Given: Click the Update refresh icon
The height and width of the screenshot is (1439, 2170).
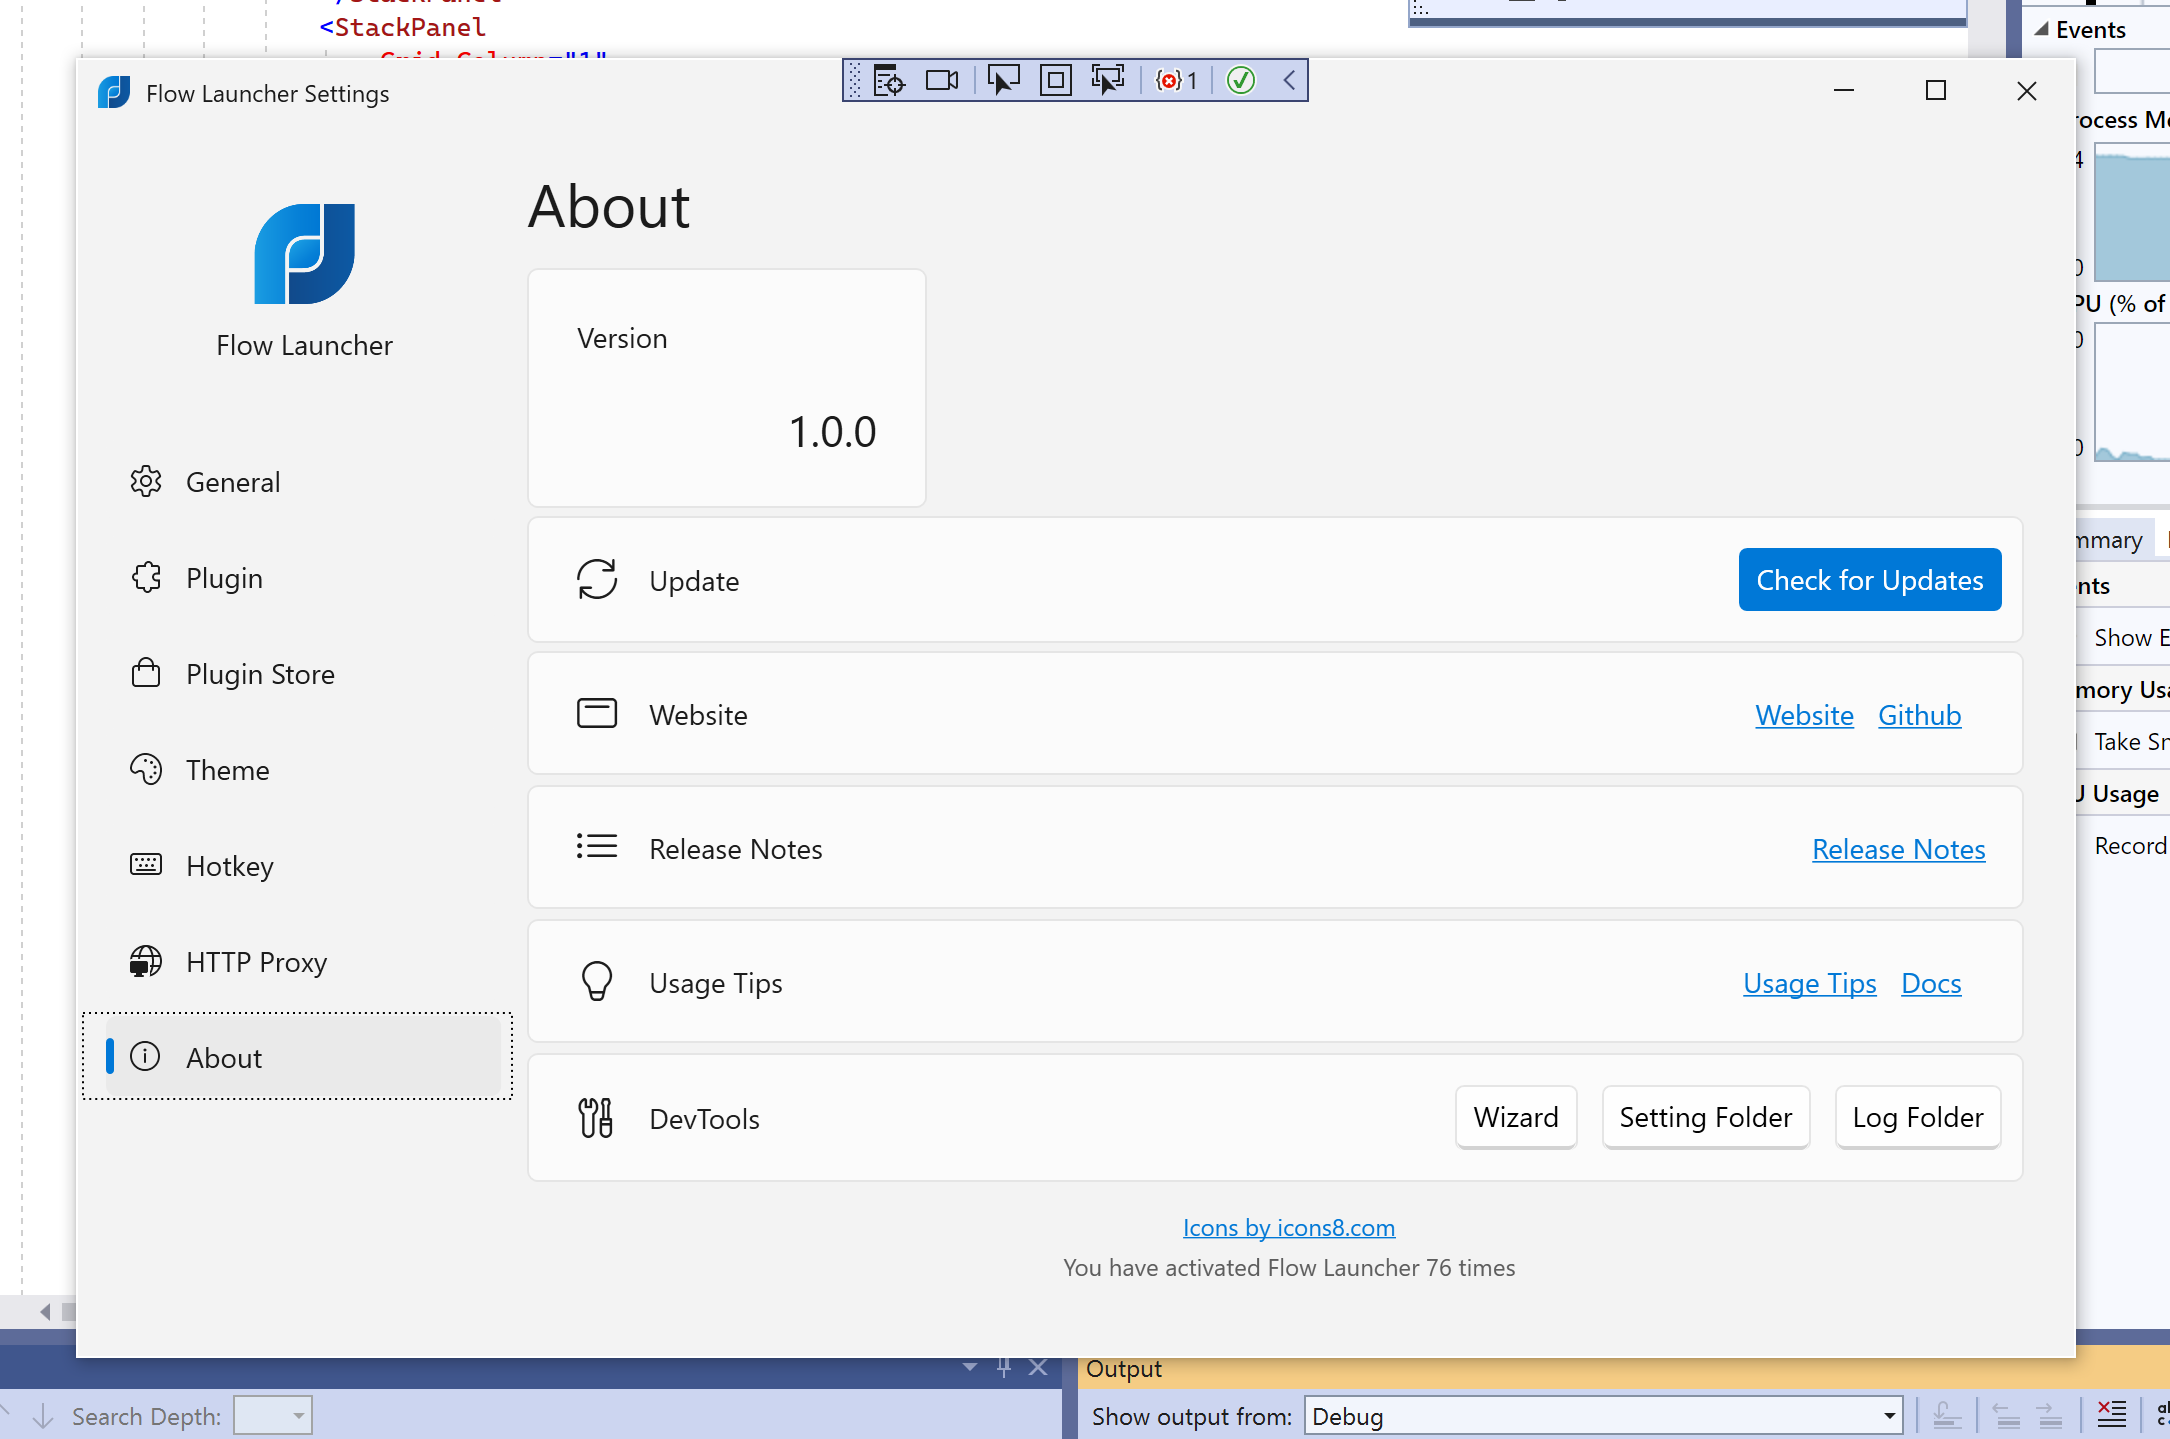Looking at the screenshot, I should pos(597,579).
